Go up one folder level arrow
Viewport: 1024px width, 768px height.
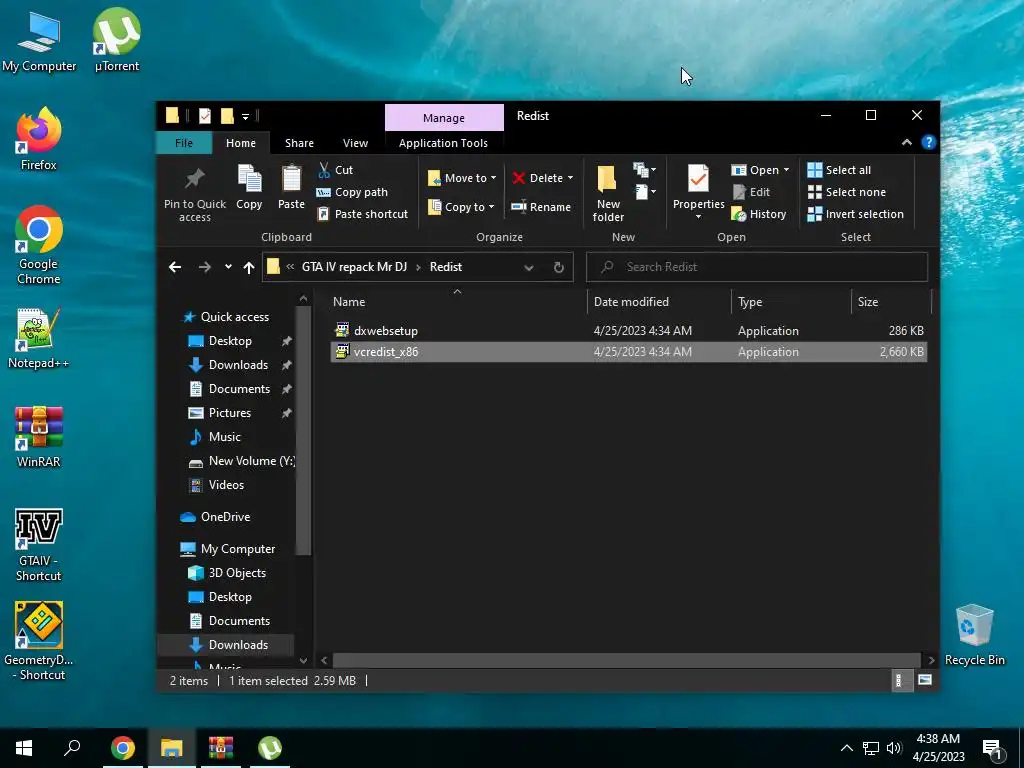[249, 267]
